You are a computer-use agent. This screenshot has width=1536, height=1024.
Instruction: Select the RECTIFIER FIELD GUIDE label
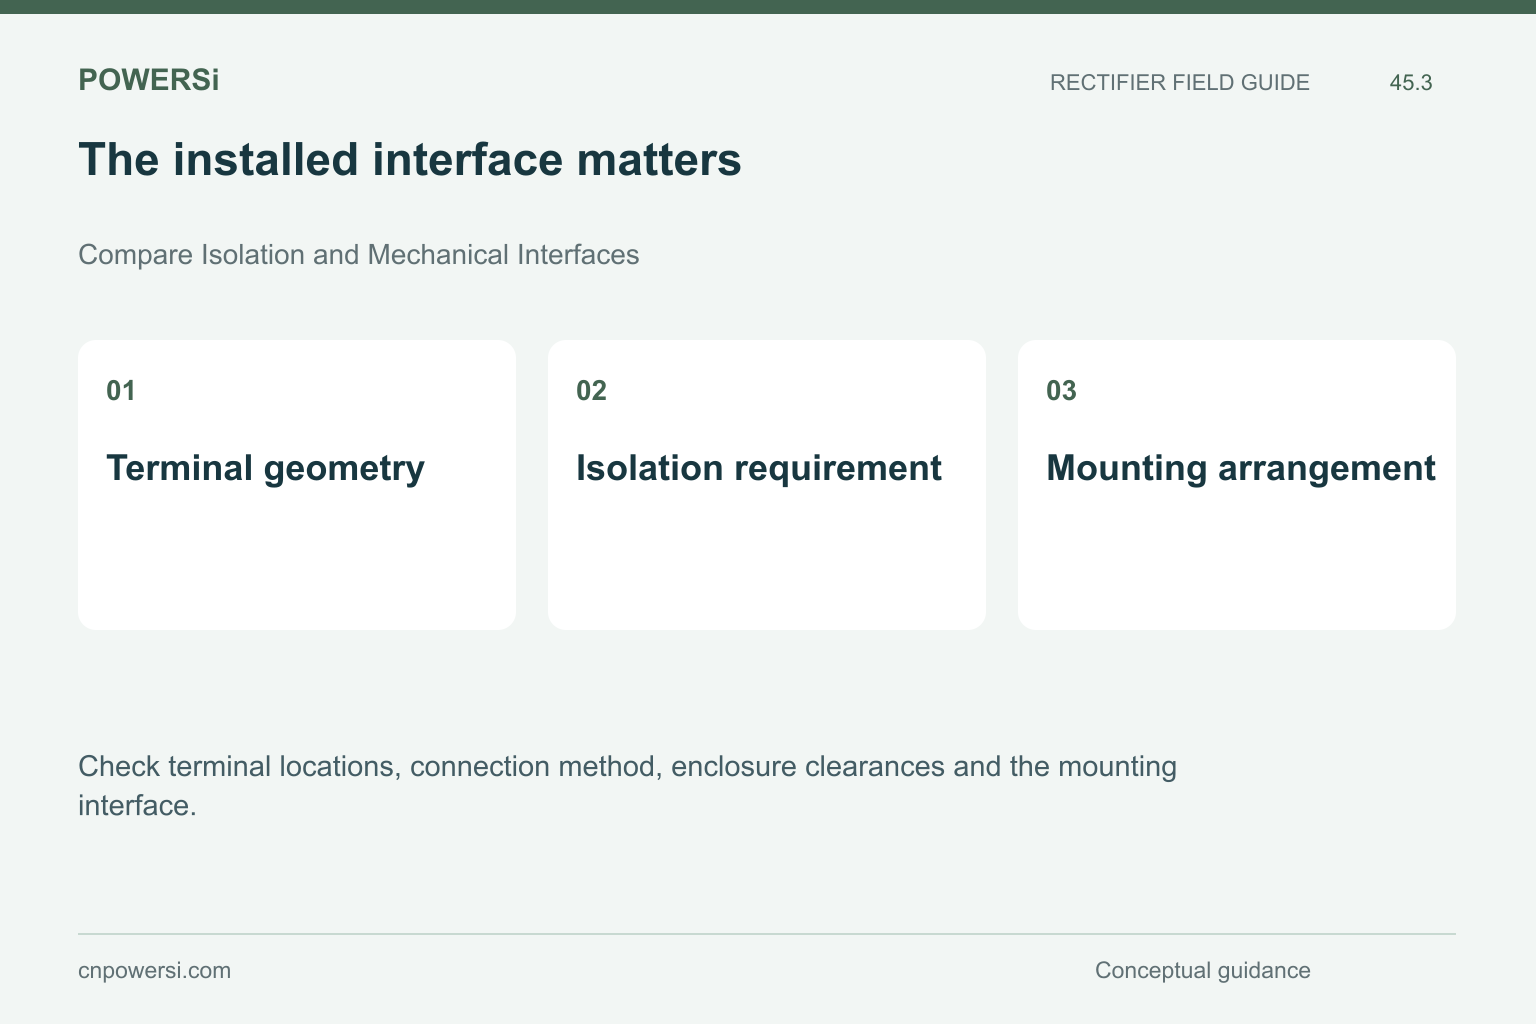[x=1179, y=83]
